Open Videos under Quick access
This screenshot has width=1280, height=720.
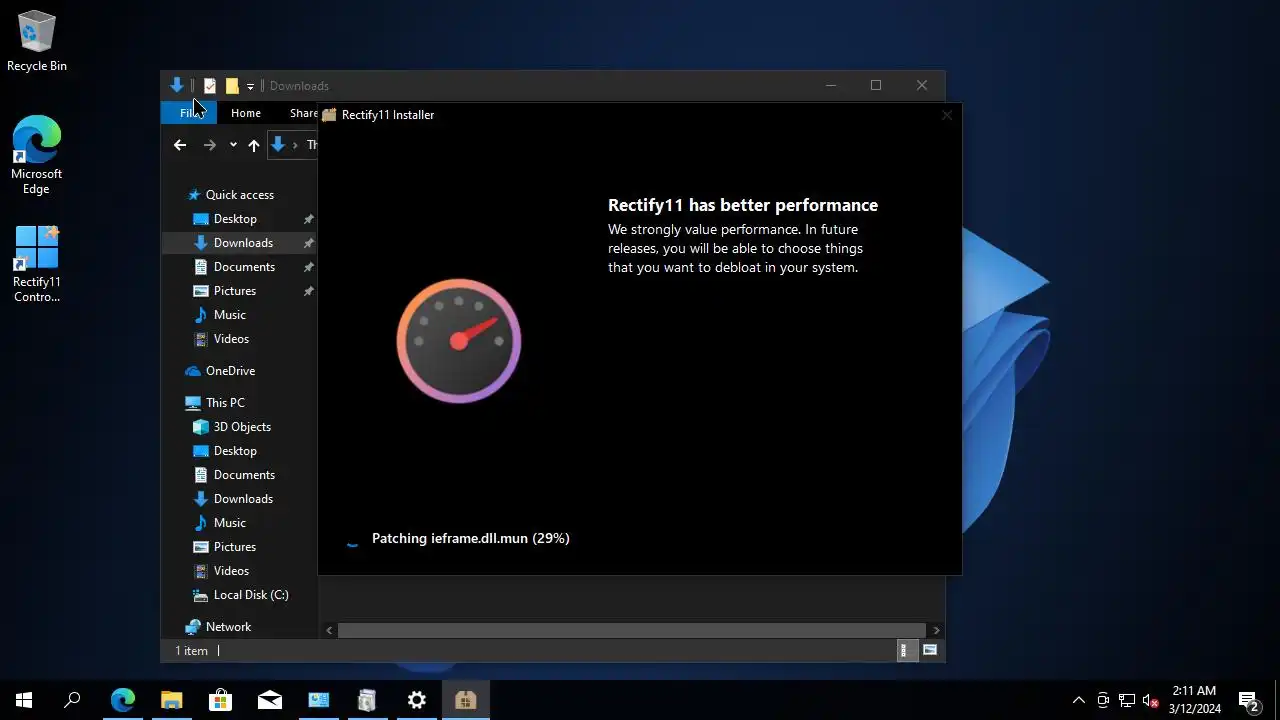coord(231,339)
